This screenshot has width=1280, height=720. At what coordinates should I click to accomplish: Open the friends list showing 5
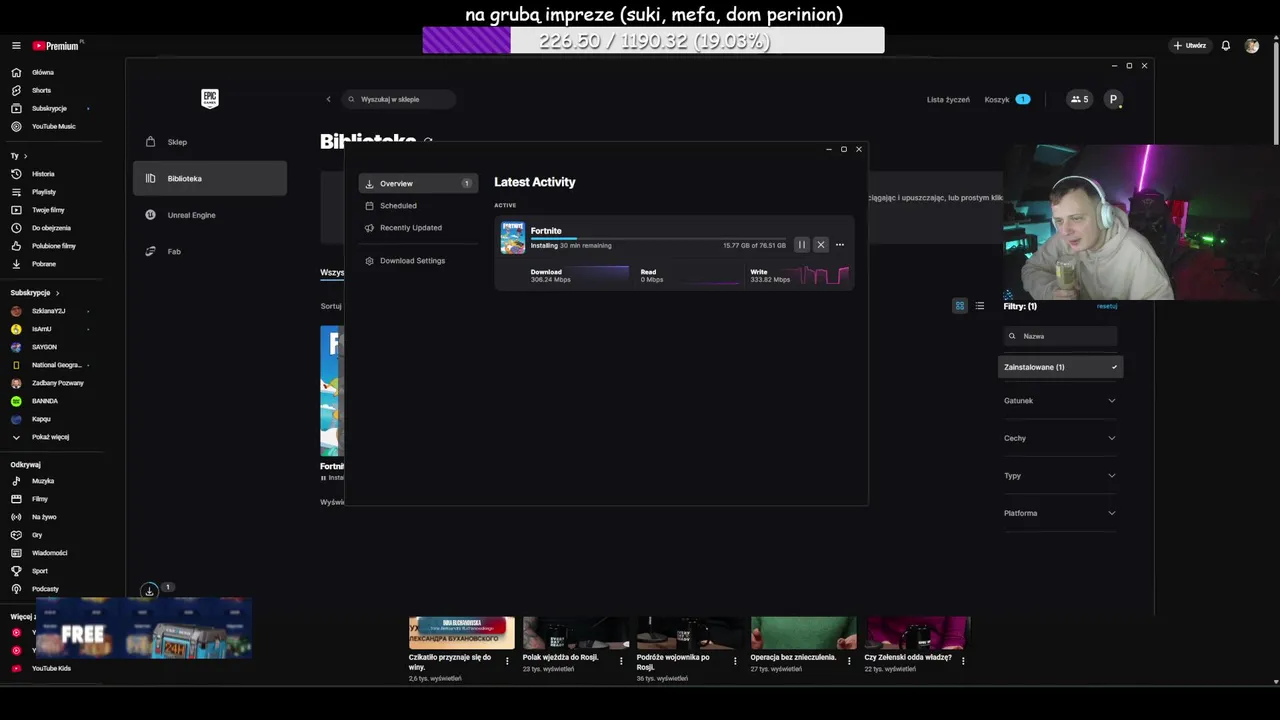(x=1079, y=99)
